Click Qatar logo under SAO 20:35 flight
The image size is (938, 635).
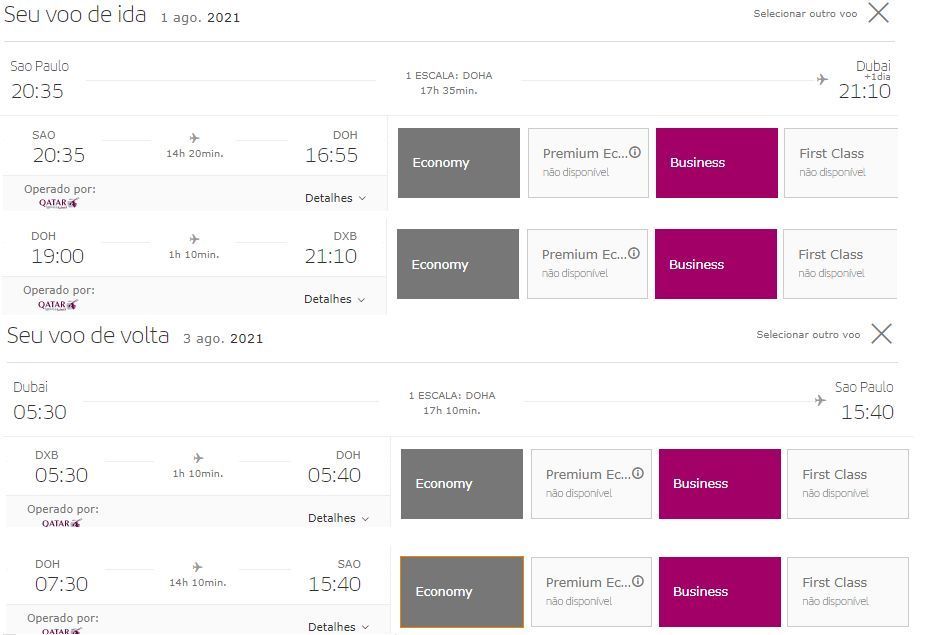(x=59, y=203)
